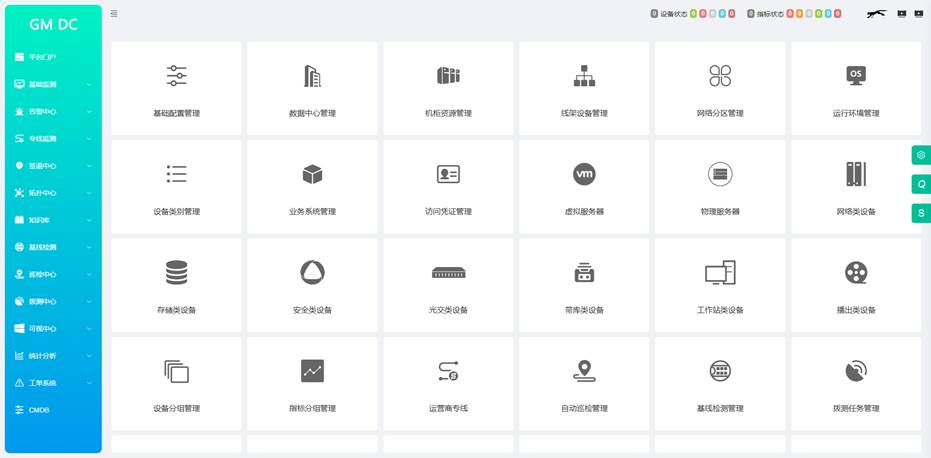Screen dimensions: 931x458
Task: Open the 工作站类设备 computer card
Action: (720, 286)
